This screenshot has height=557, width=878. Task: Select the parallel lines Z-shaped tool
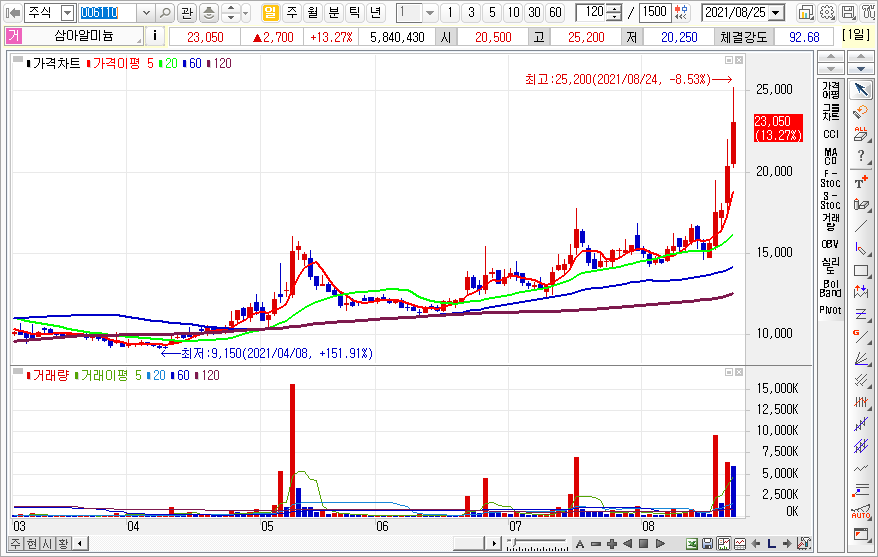point(861,314)
